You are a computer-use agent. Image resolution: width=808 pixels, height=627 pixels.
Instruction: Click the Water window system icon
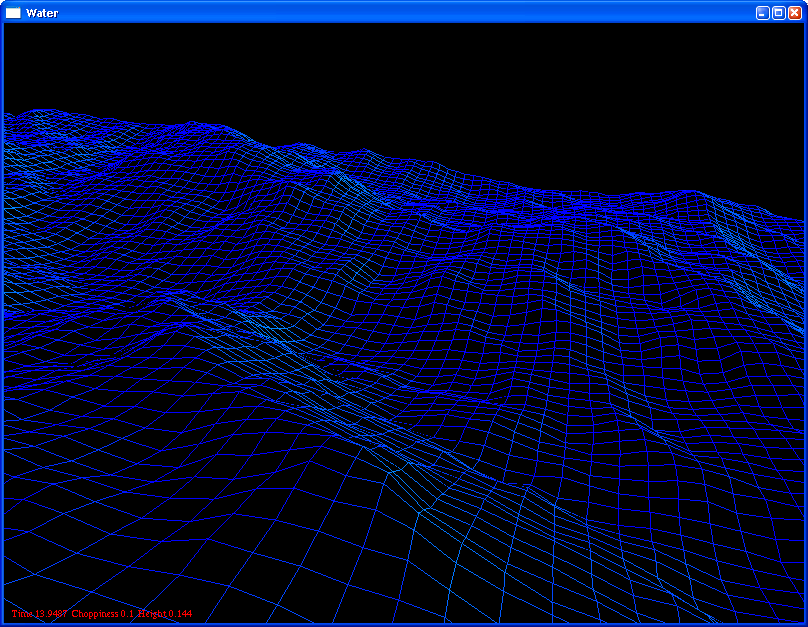tap(13, 13)
